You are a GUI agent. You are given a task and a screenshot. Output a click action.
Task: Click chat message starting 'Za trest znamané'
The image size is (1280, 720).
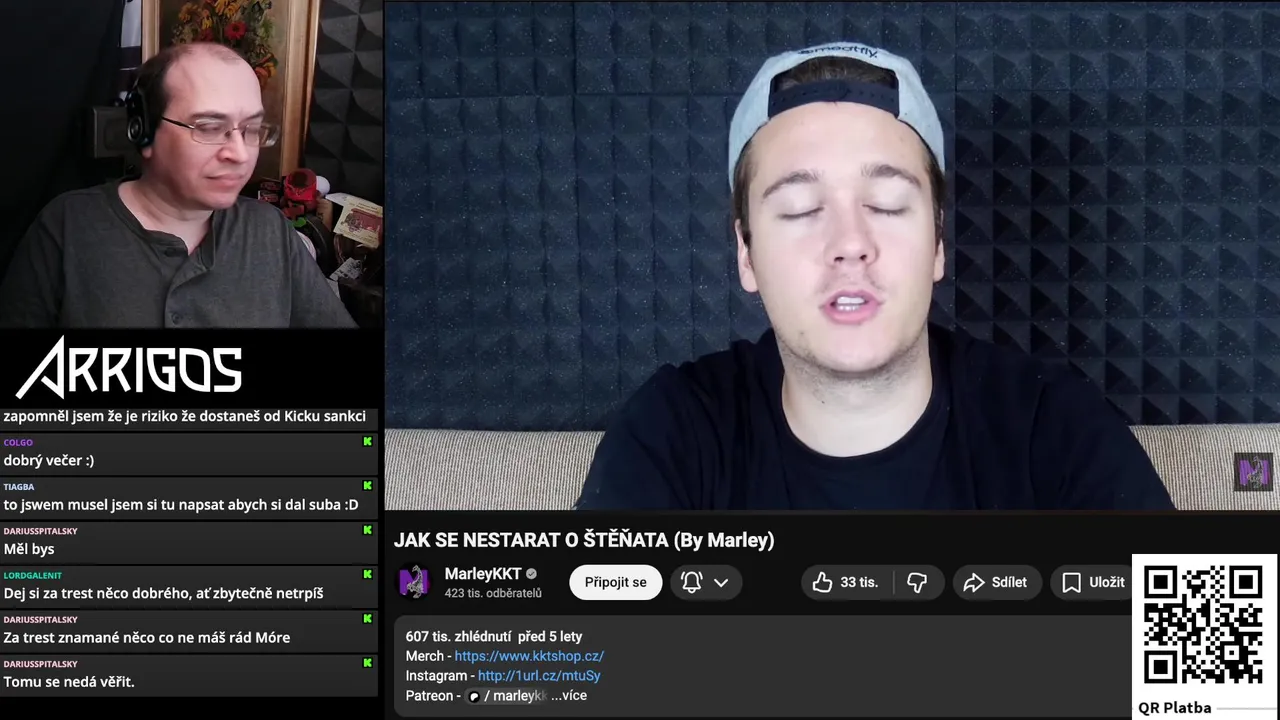tap(147, 637)
